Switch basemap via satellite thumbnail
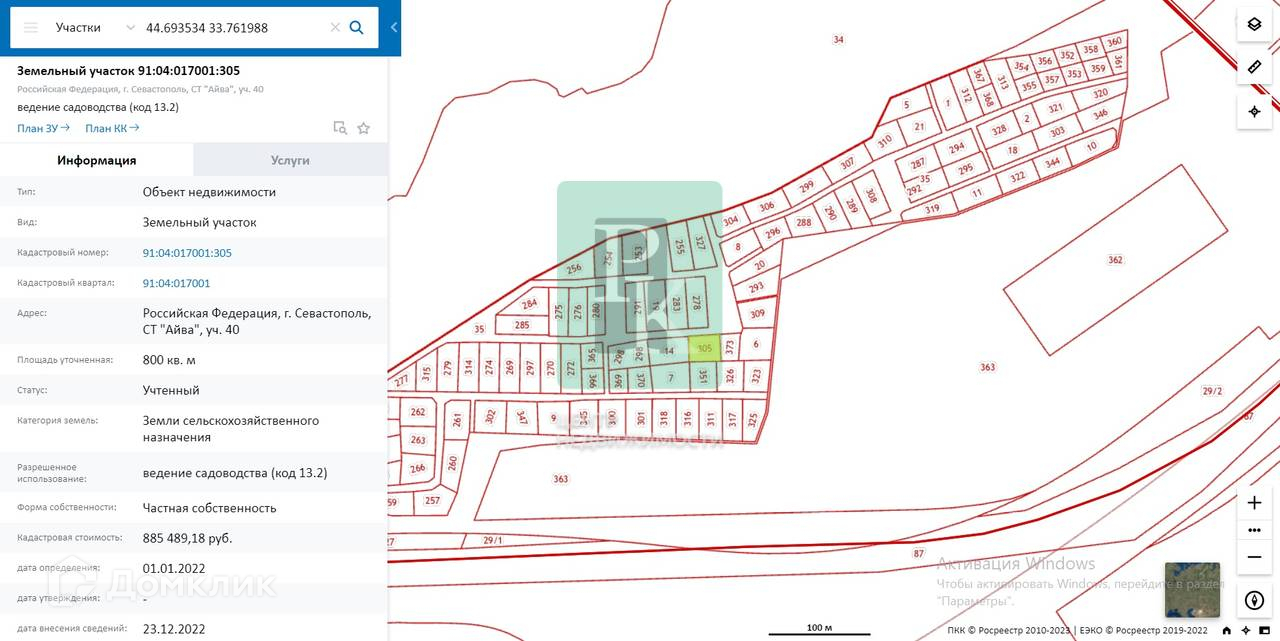Image resolution: width=1280 pixels, height=641 pixels. (x=1192, y=590)
